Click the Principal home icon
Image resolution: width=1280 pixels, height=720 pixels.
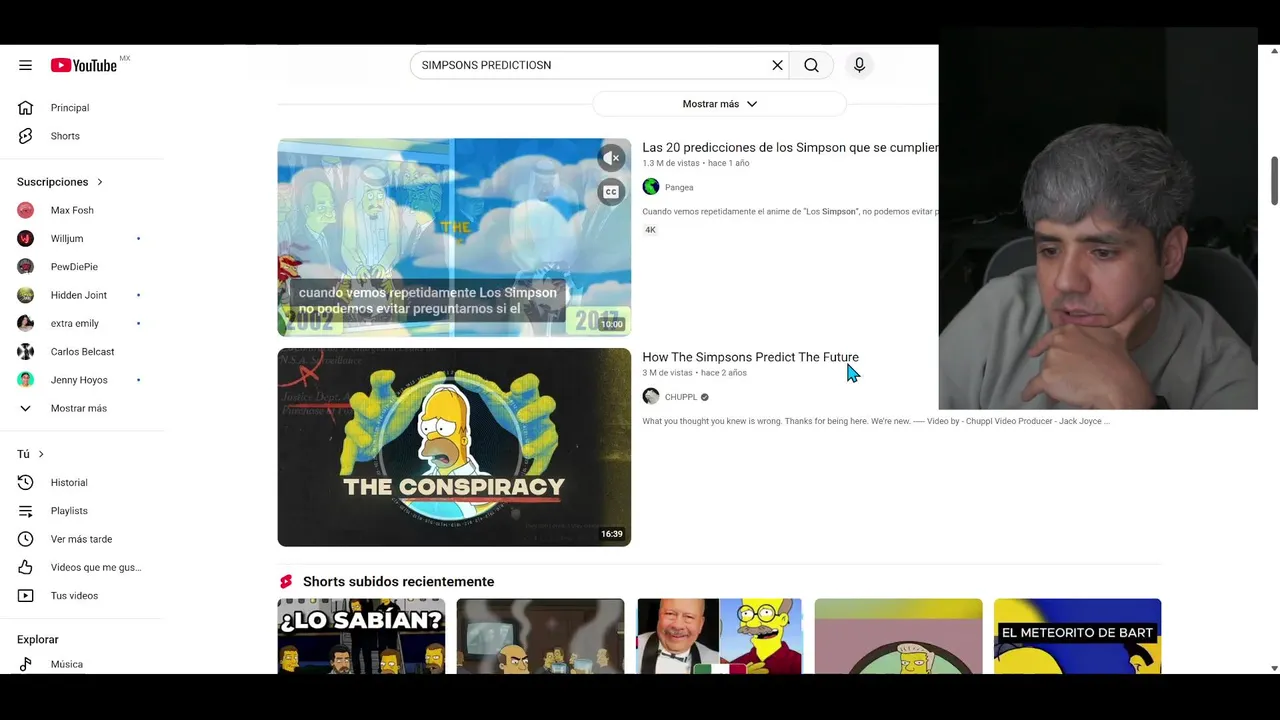(26, 108)
